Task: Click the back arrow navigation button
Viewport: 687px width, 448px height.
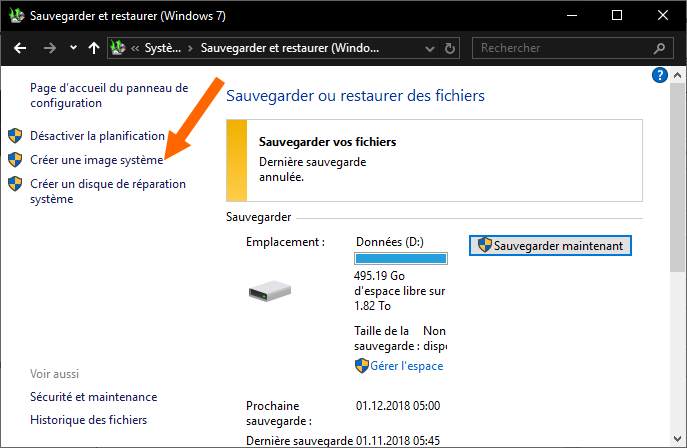Action: tap(20, 48)
